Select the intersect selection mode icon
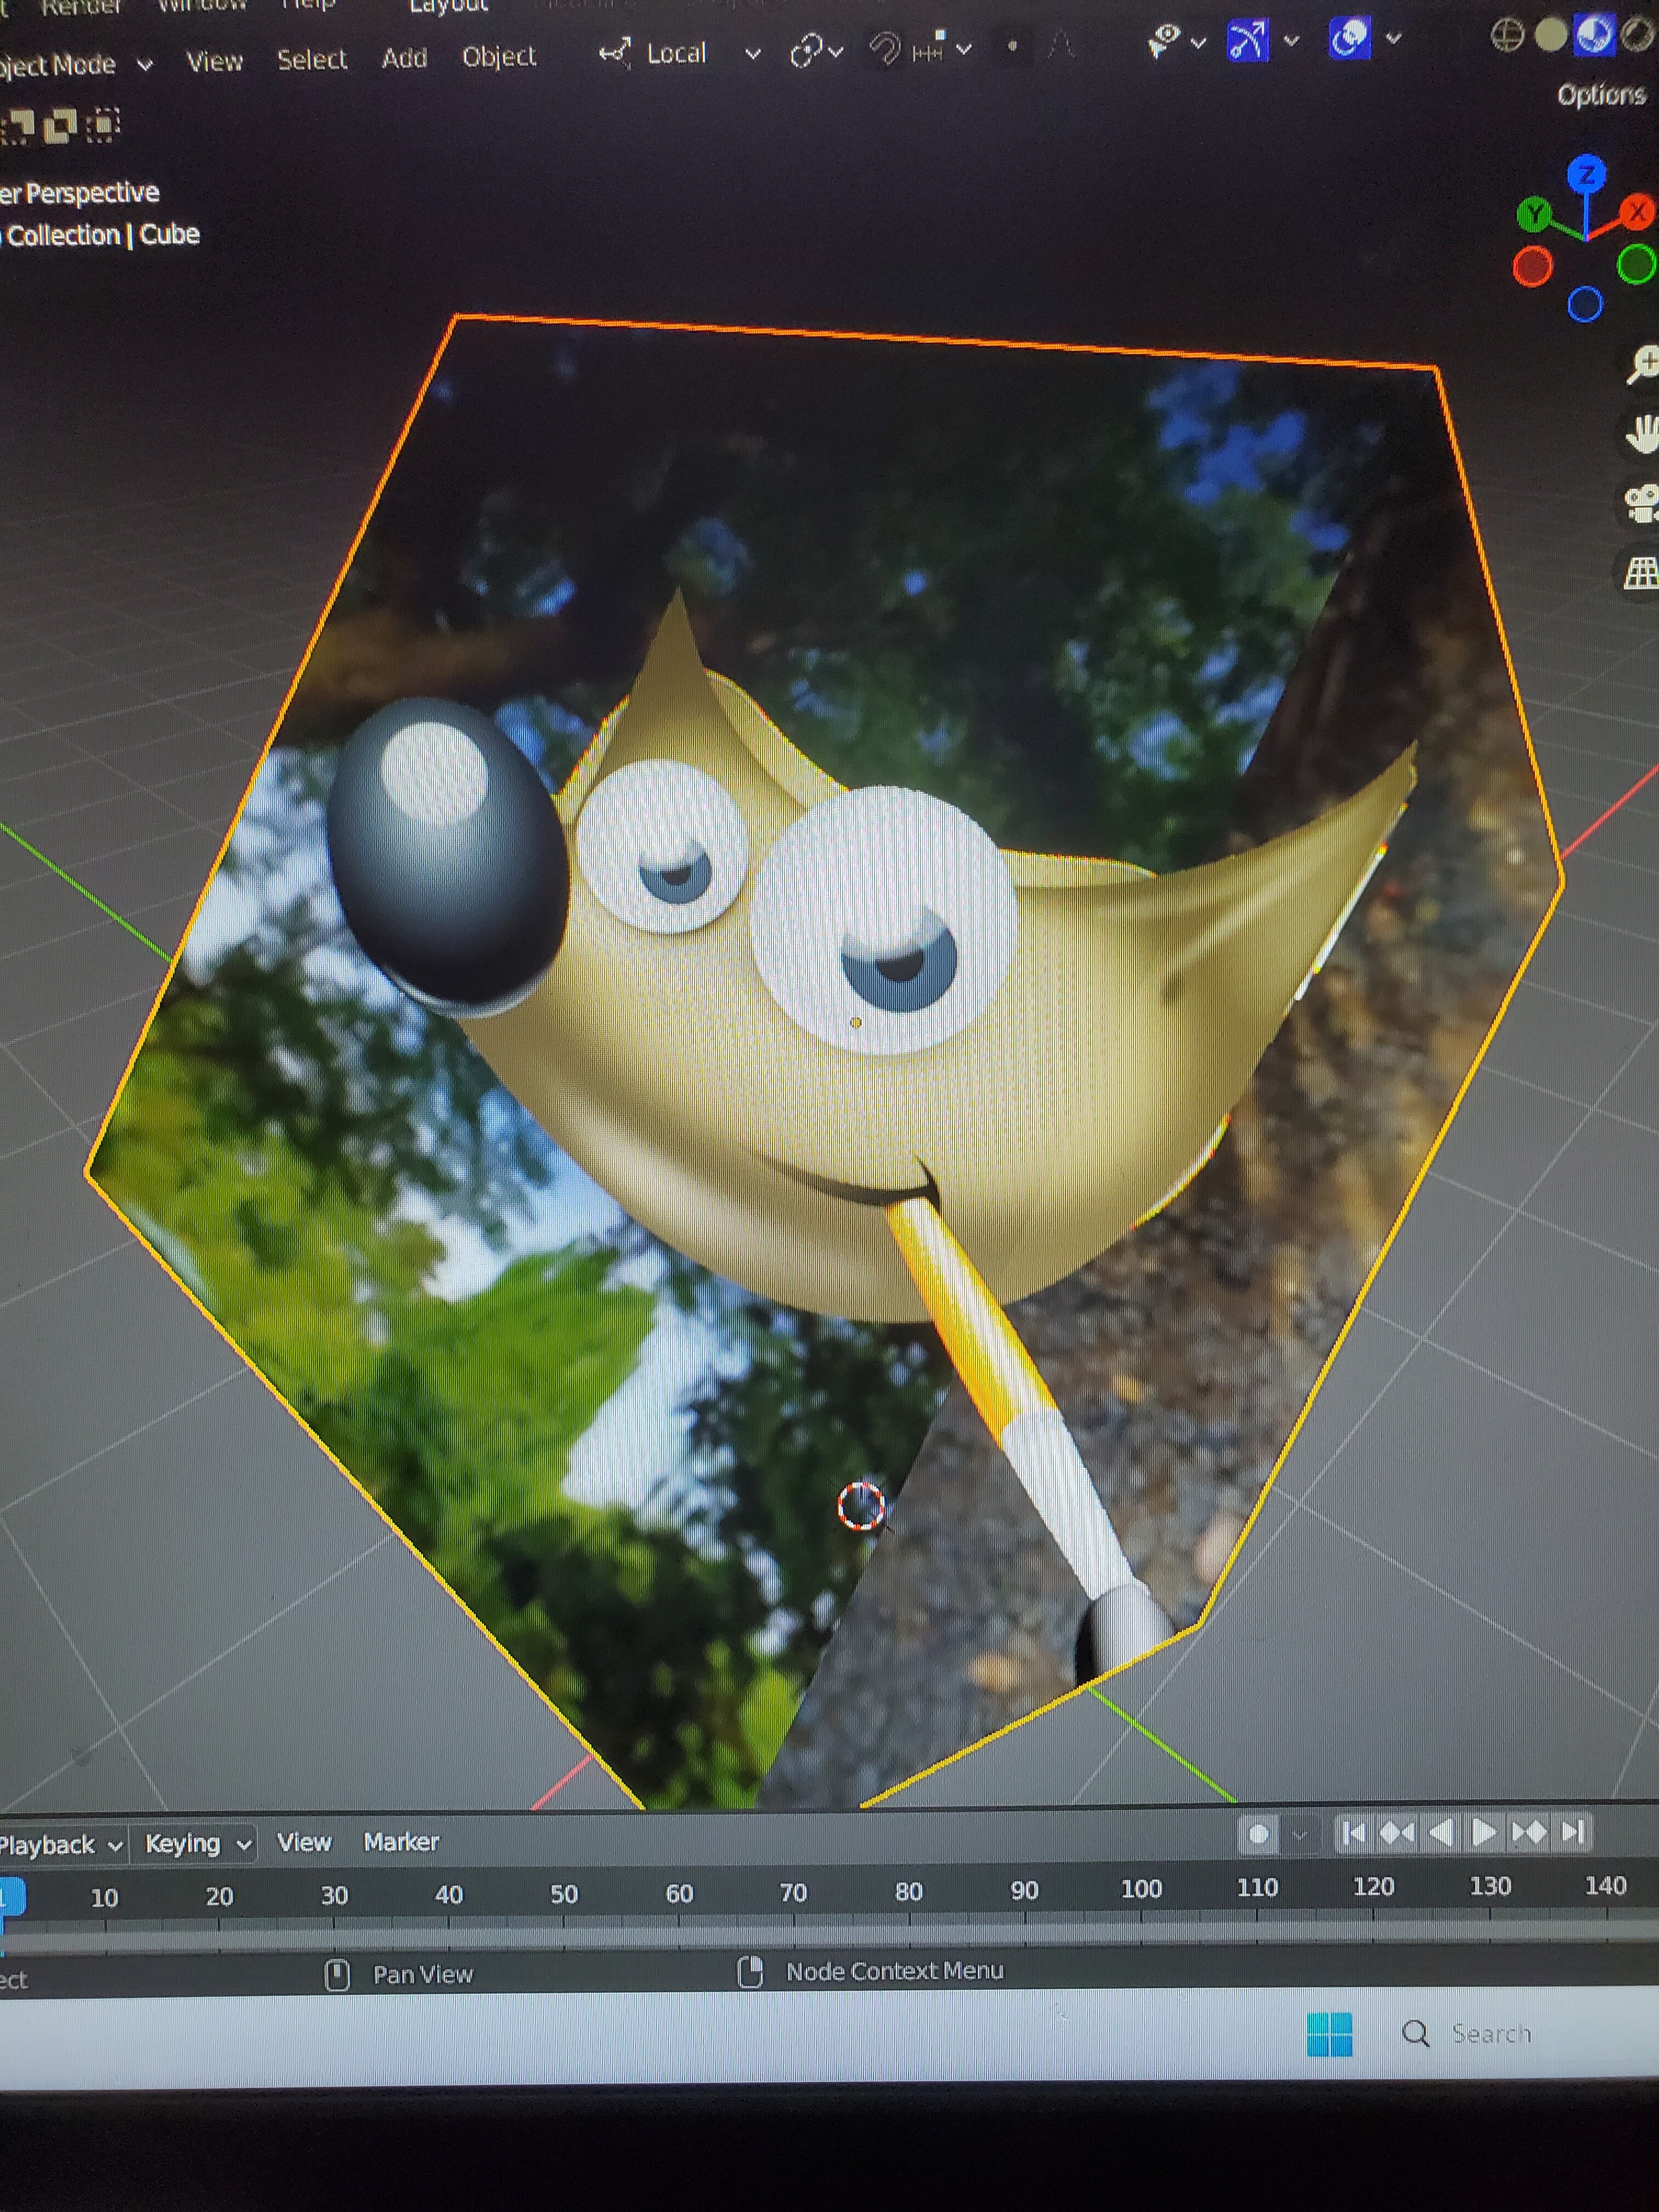This screenshot has width=1659, height=2212. [x=103, y=125]
